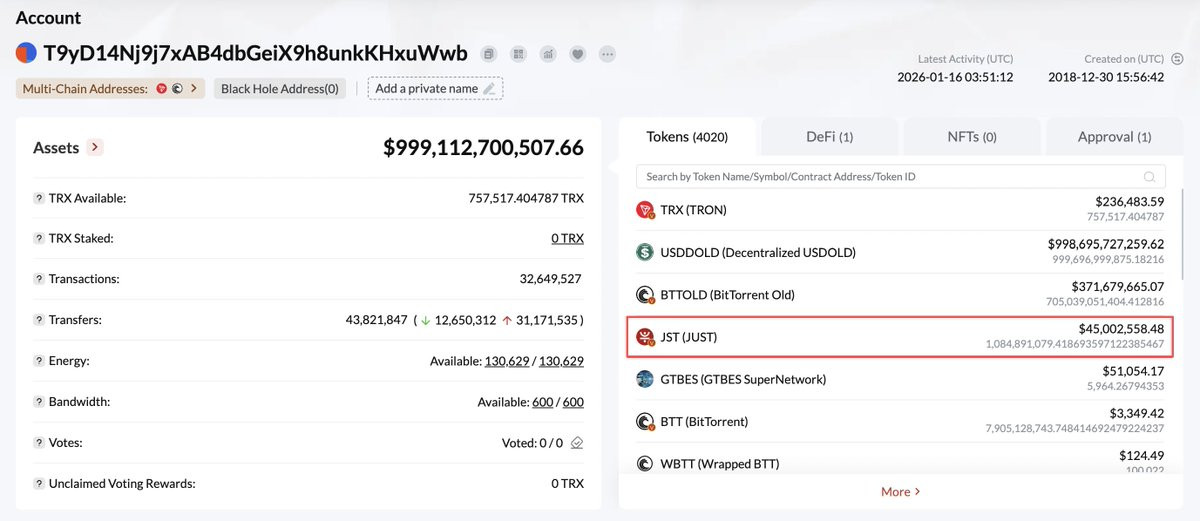Click the search magnifier icon in token search
1200x521 pixels.
pyautogui.click(x=1151, y=177)
